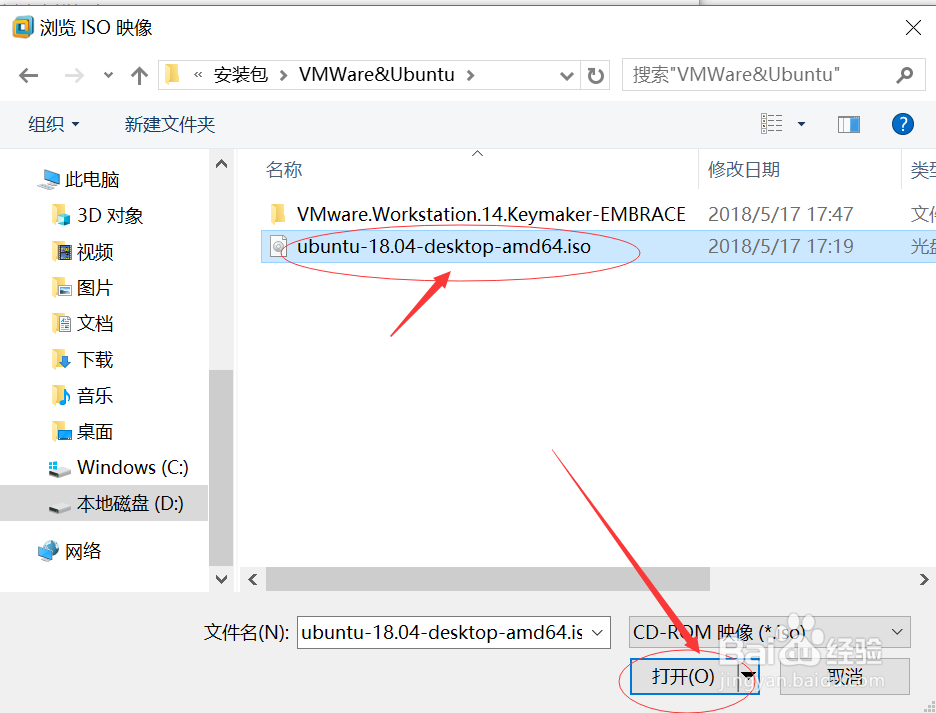
Task: Open the view options dropdown arrow
Action: [x=801, y=124]
